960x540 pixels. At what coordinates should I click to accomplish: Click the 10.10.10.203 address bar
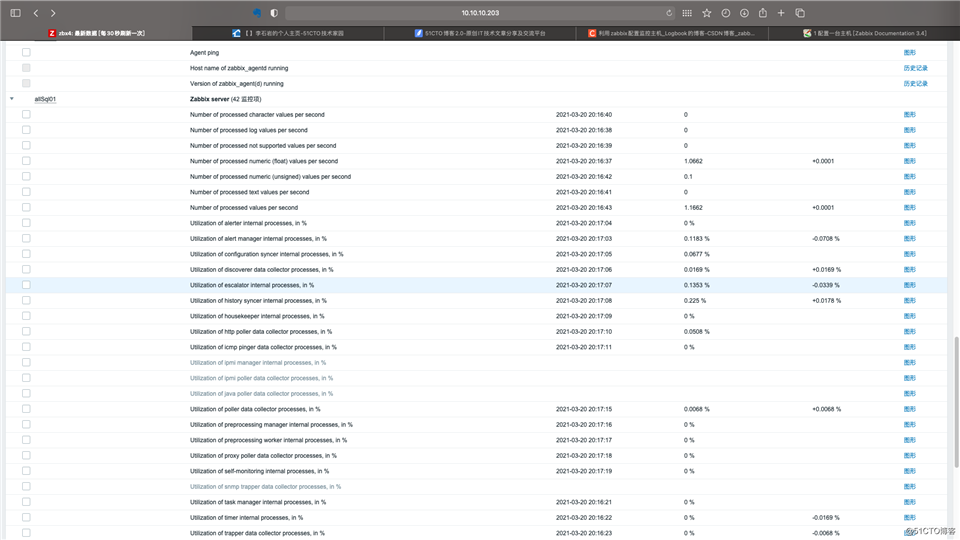coord(480,13)
